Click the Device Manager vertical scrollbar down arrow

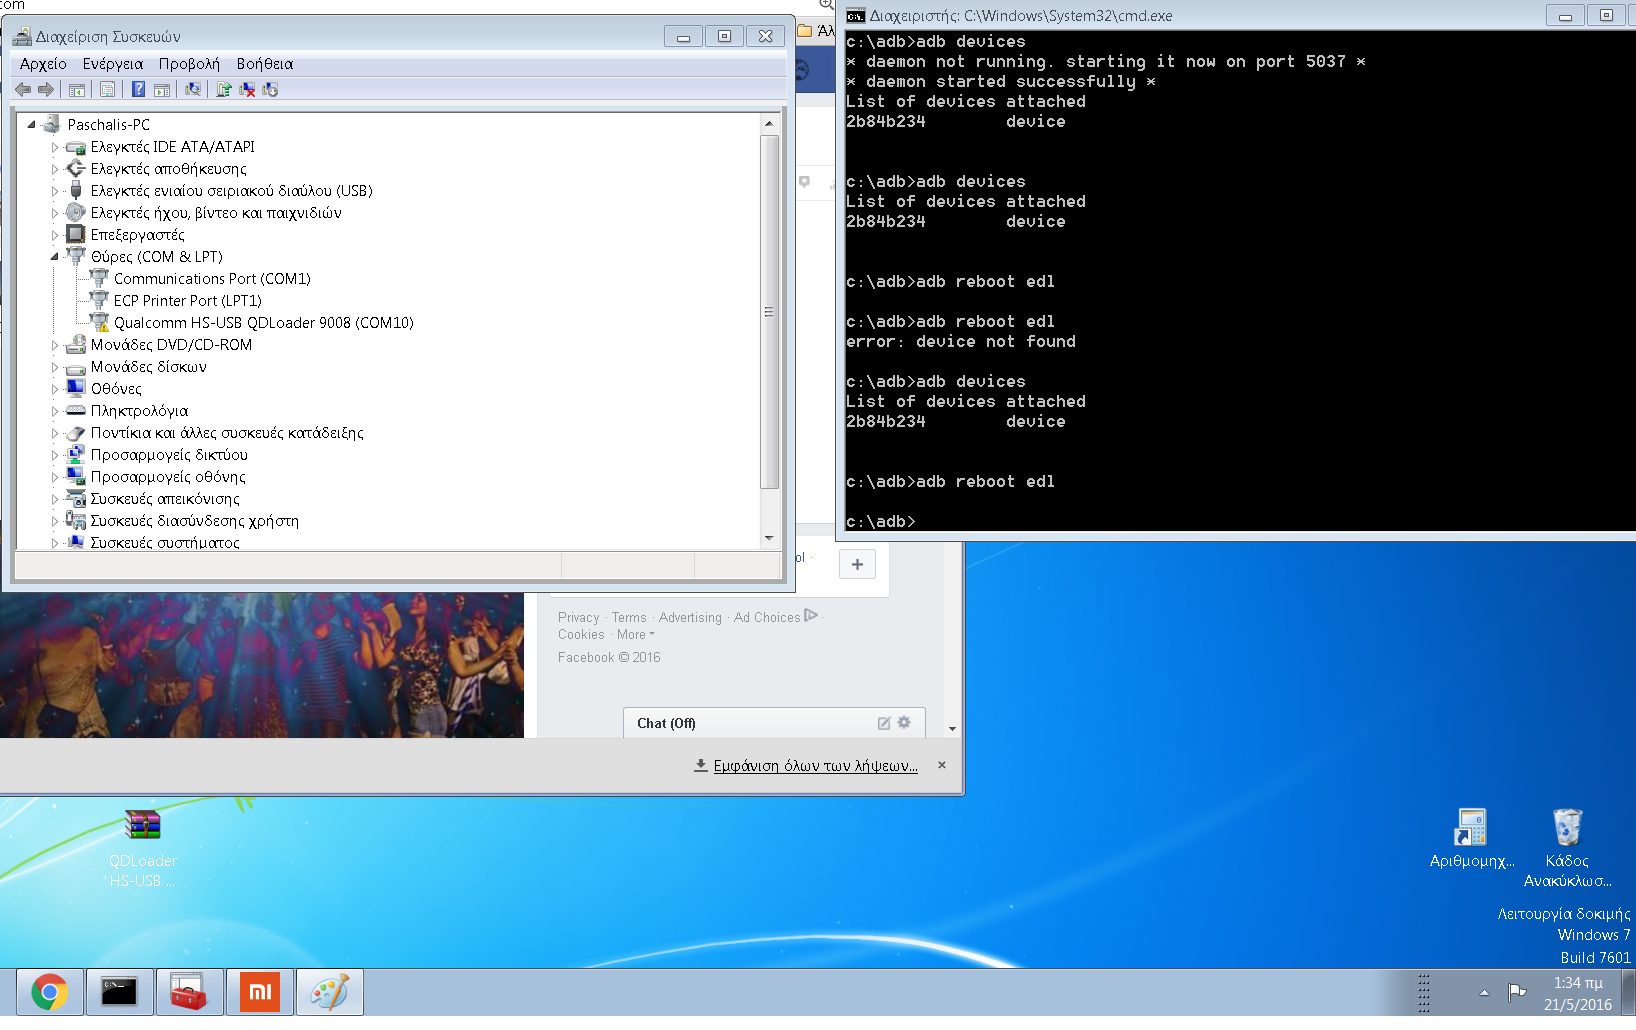[x=769, y=538]
